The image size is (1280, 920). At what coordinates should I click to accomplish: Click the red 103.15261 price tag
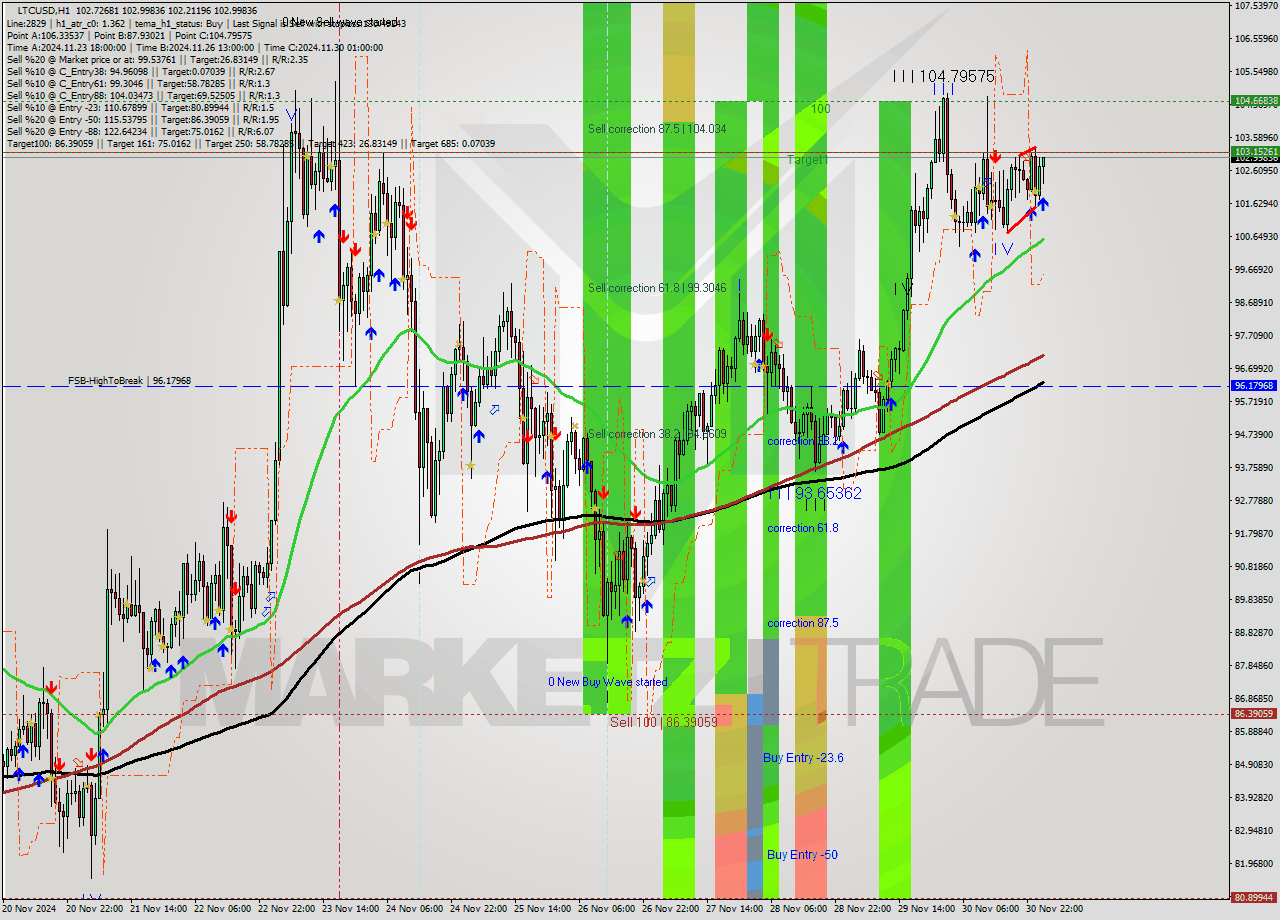tap(1255, 152)
